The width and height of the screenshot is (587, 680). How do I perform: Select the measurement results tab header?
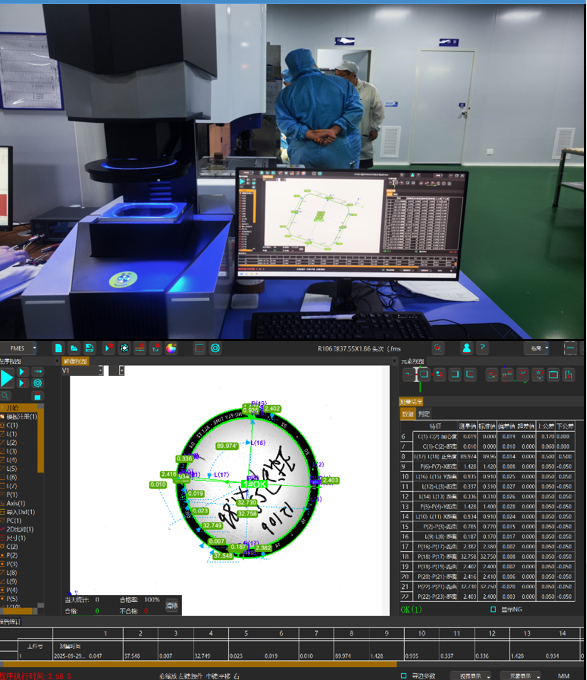point(411,402)
